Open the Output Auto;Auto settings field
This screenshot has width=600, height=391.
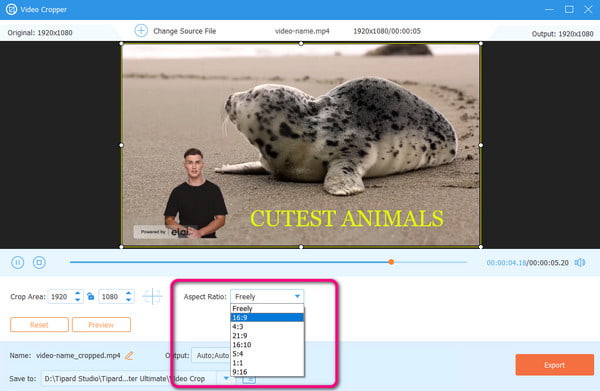210,355
